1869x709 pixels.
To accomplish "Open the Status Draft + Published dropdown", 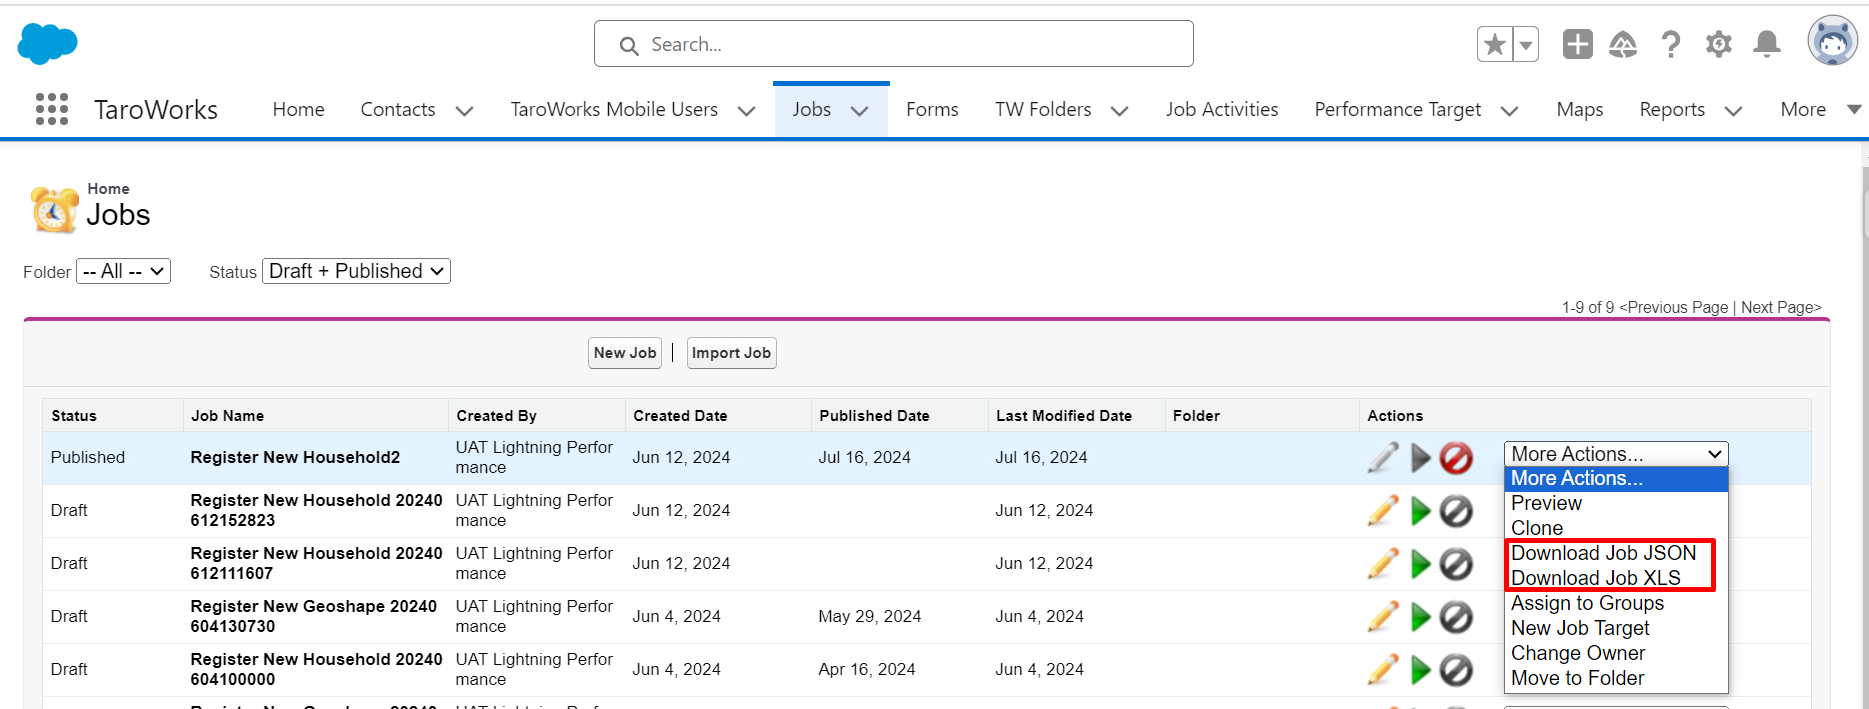I will coord(356,271).
